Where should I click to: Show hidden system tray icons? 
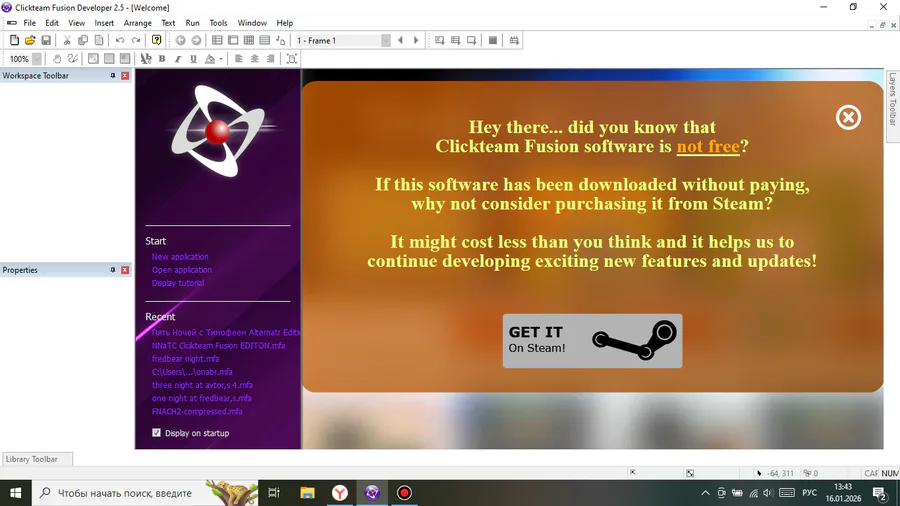pyautogui.click(x=705, y=493)
